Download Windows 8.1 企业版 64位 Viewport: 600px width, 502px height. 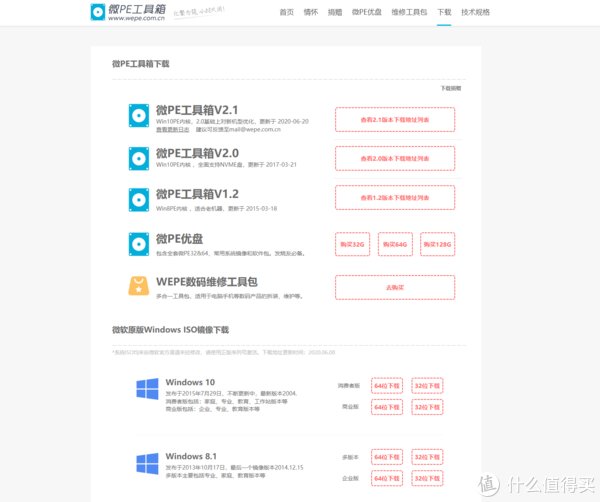pyautogui.click(x=387, y=479)
